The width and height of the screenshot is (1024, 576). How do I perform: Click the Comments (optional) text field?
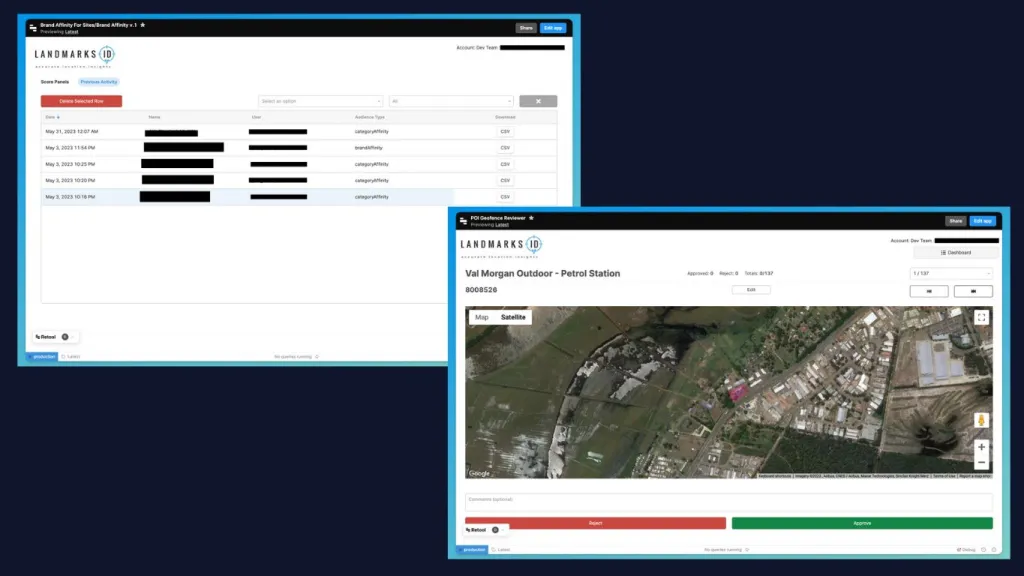[728, 502]
